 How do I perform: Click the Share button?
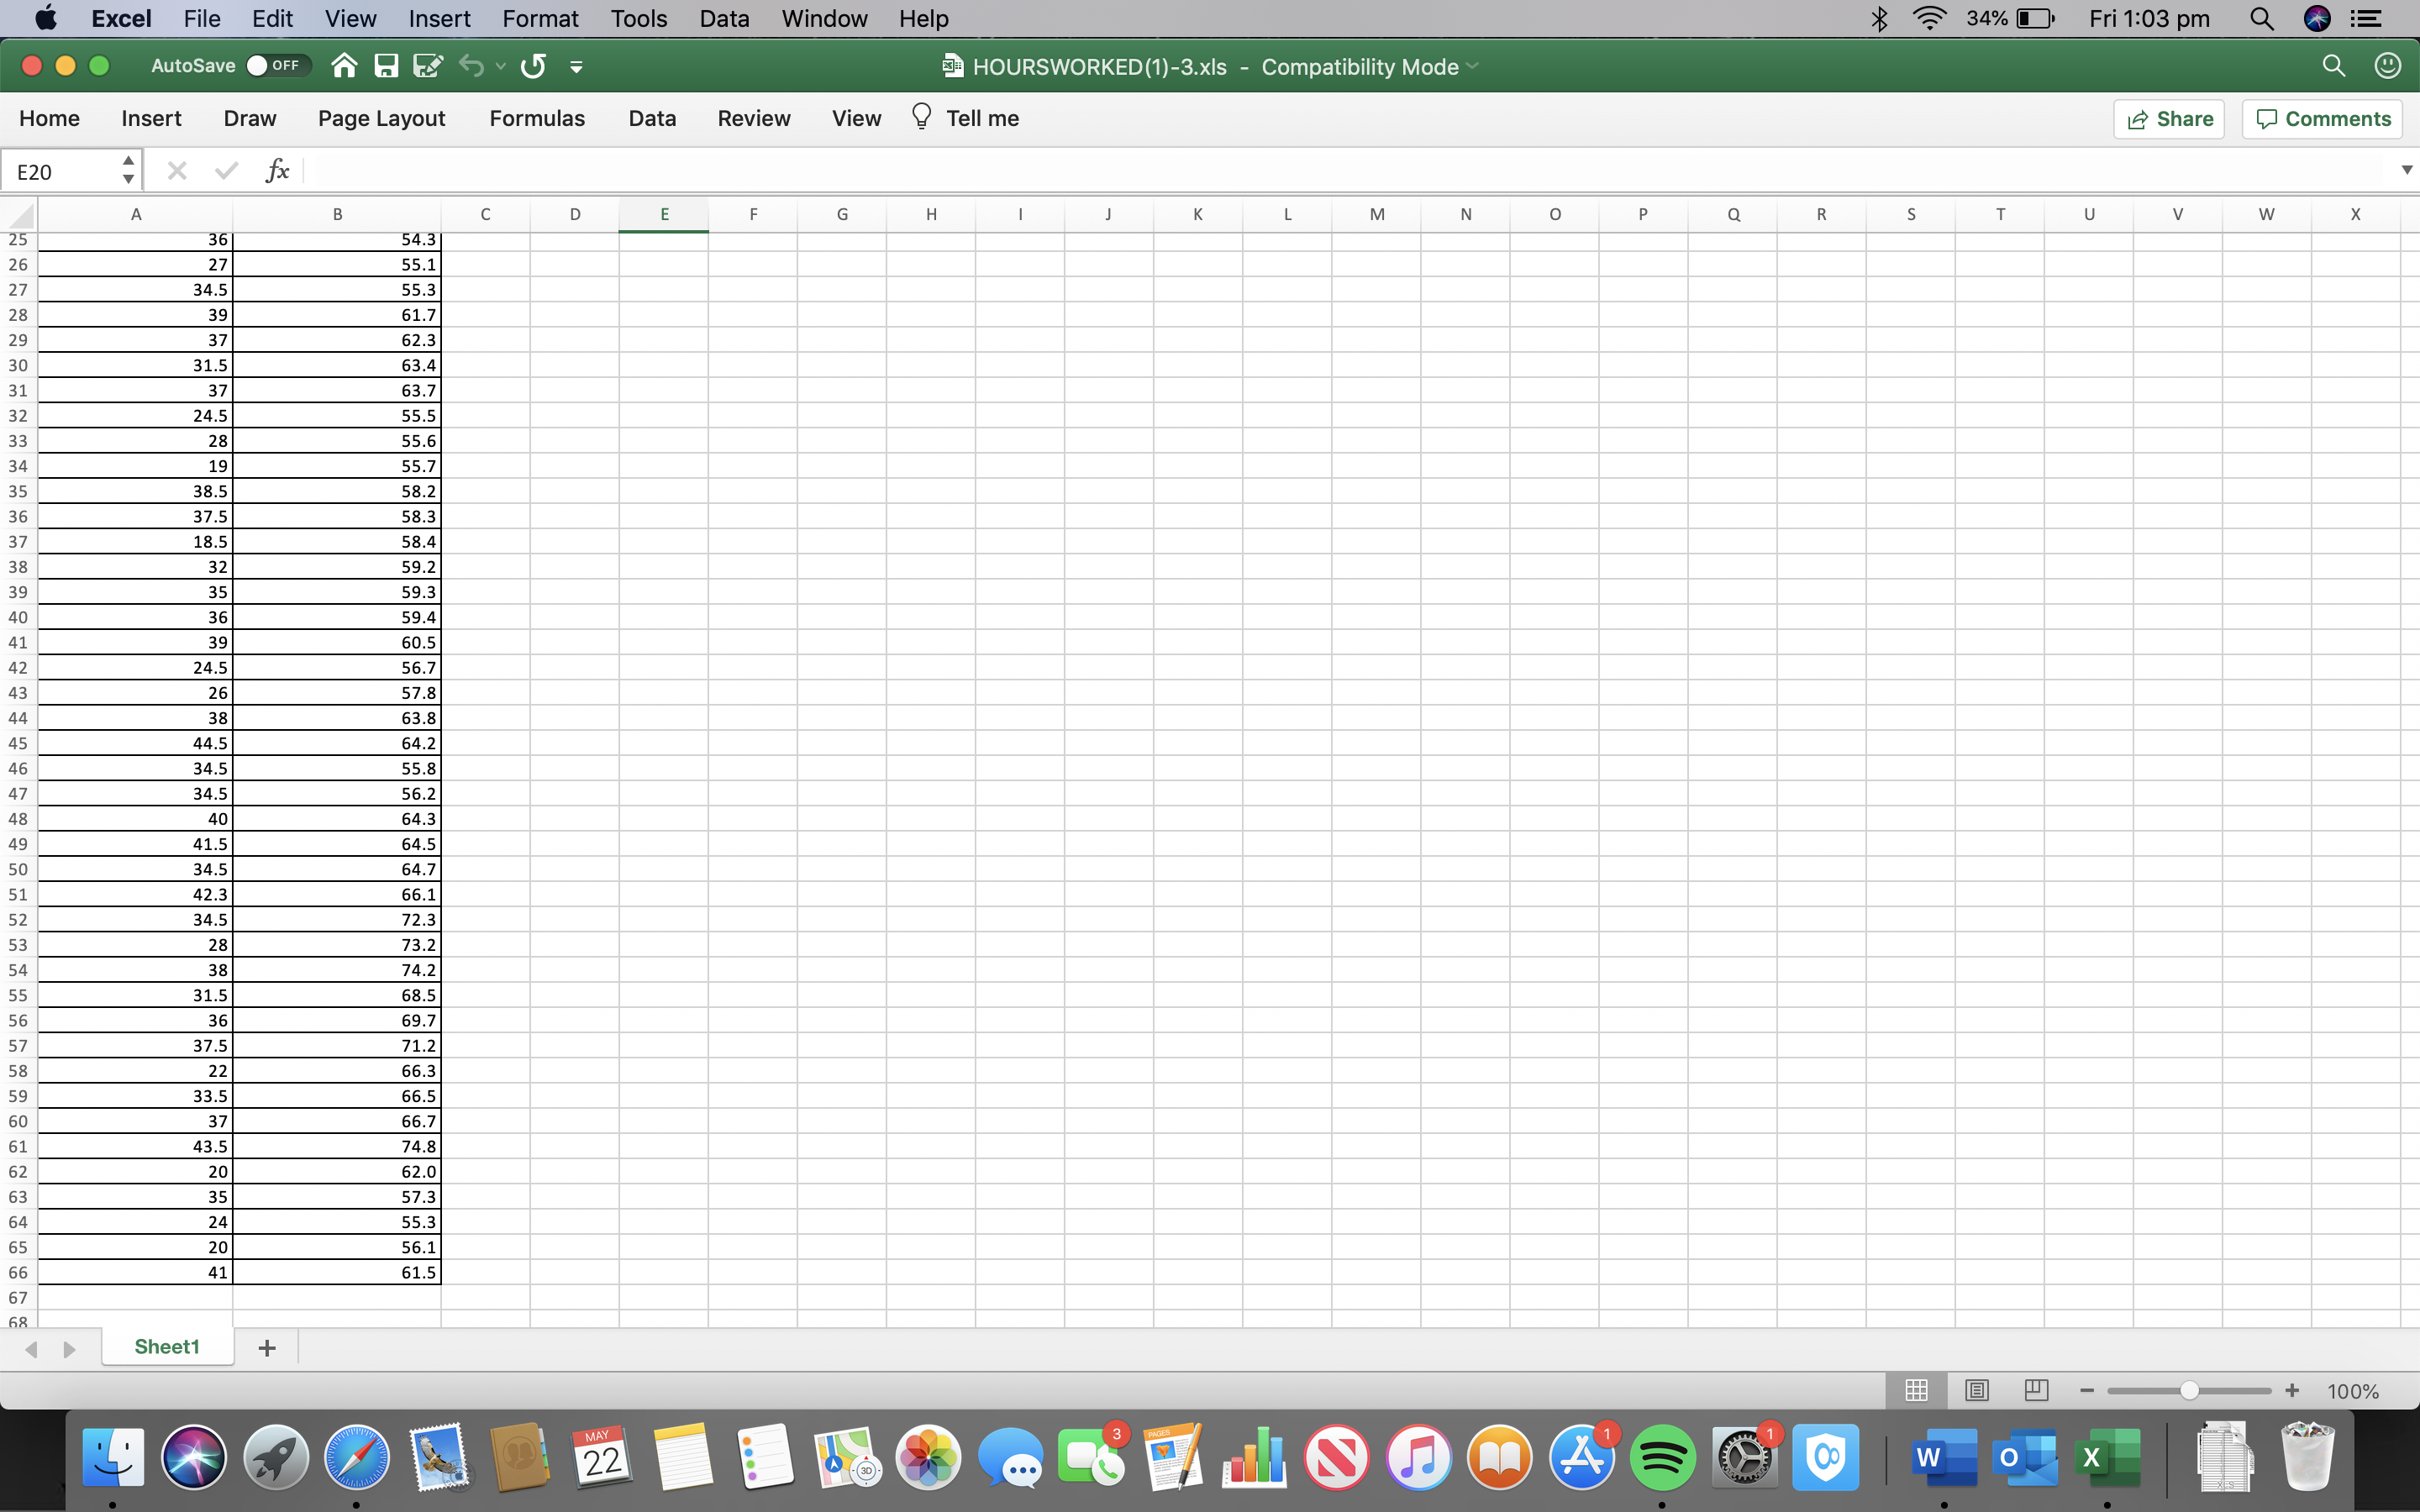point(2170,118)
